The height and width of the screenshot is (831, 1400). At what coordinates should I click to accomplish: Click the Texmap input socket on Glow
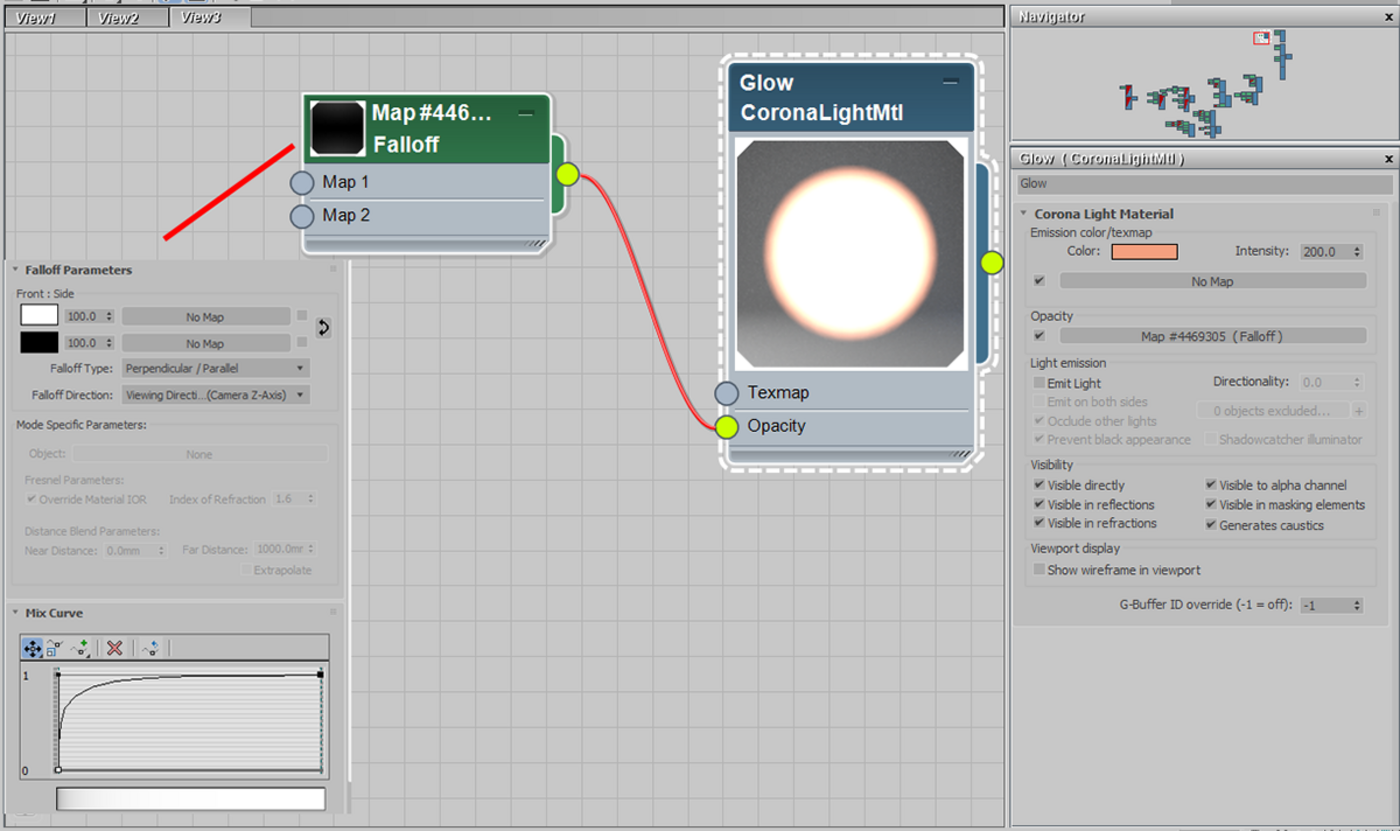point(727,393)
